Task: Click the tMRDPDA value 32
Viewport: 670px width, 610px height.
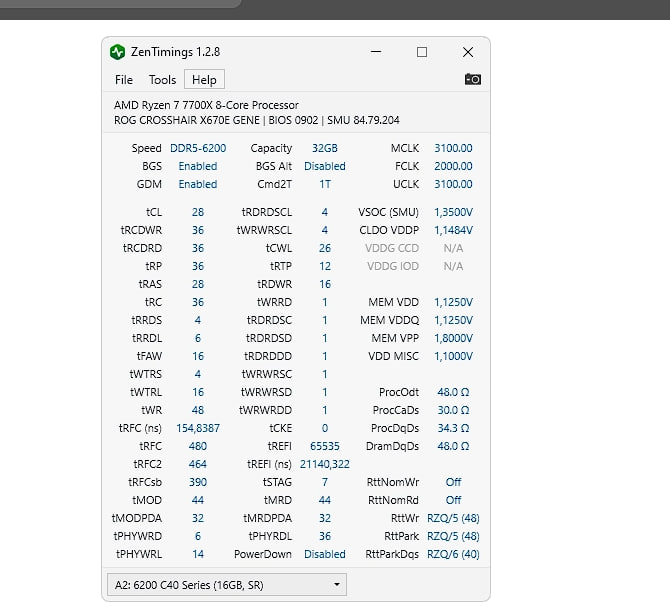Action: (325, 518)
